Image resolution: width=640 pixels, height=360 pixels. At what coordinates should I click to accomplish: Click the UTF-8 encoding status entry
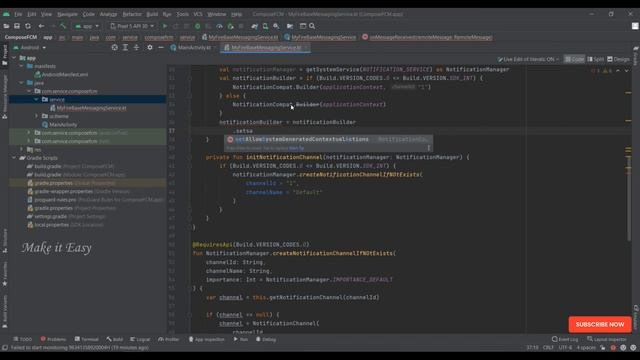(565, 348)
